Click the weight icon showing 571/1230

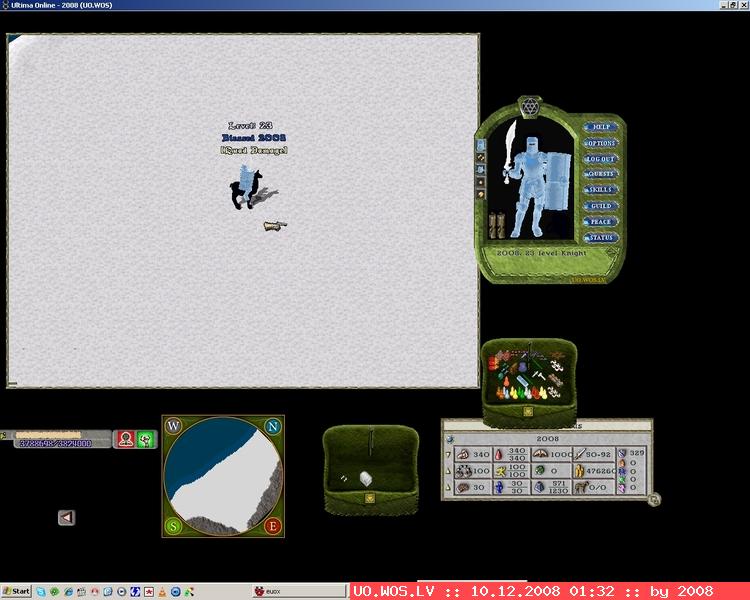(540, 487)
